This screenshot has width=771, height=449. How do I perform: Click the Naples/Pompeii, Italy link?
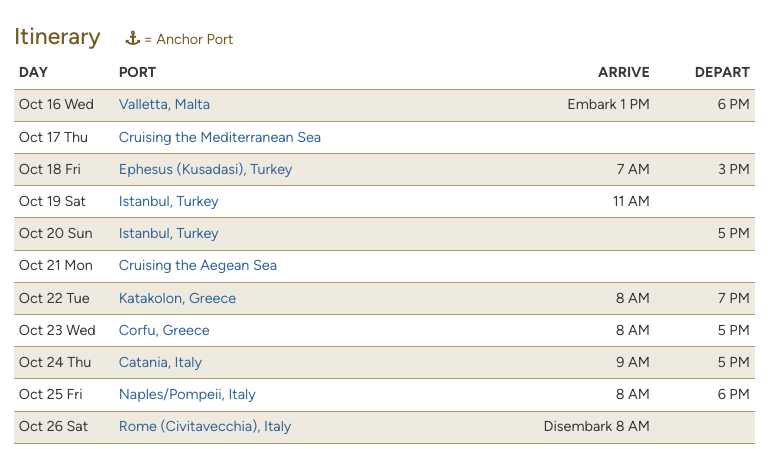point(187,394)
